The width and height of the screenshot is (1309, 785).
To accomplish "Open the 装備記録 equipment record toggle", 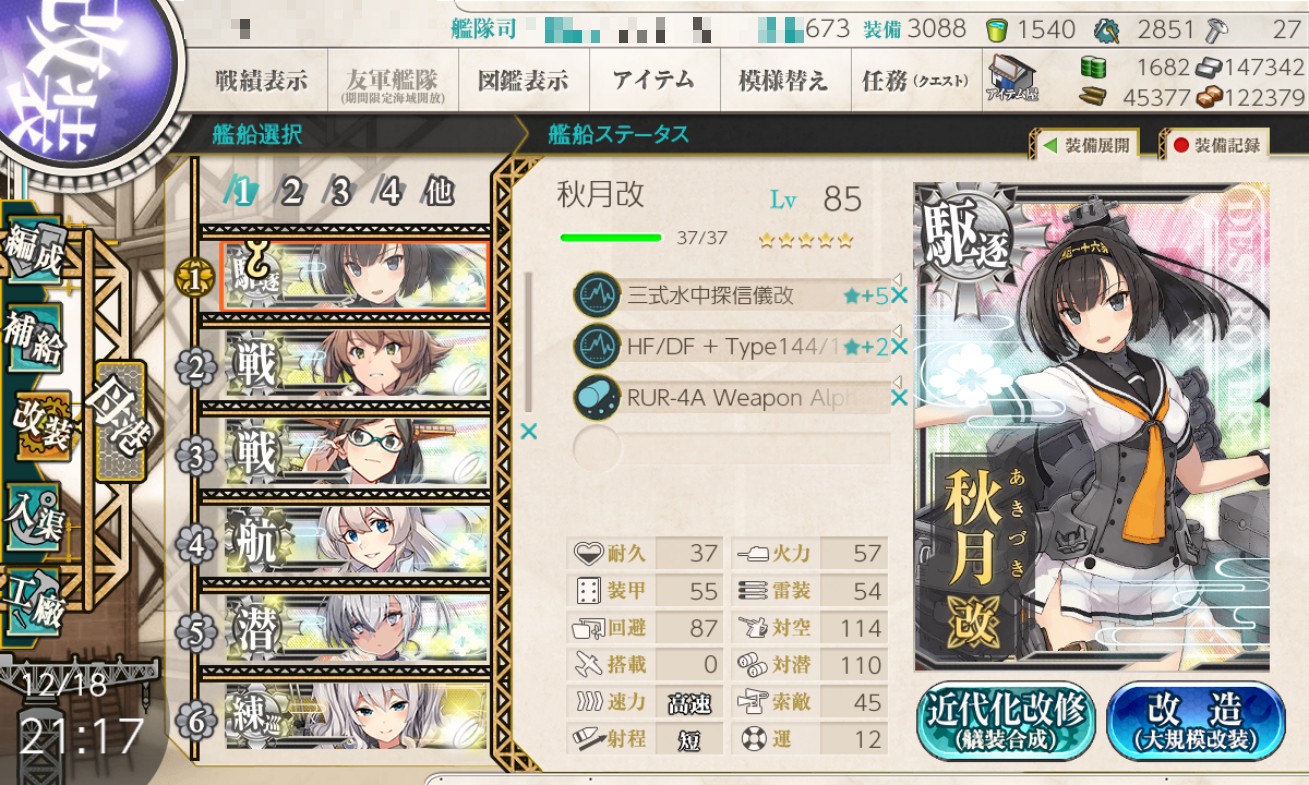I will click(1214, 145).
